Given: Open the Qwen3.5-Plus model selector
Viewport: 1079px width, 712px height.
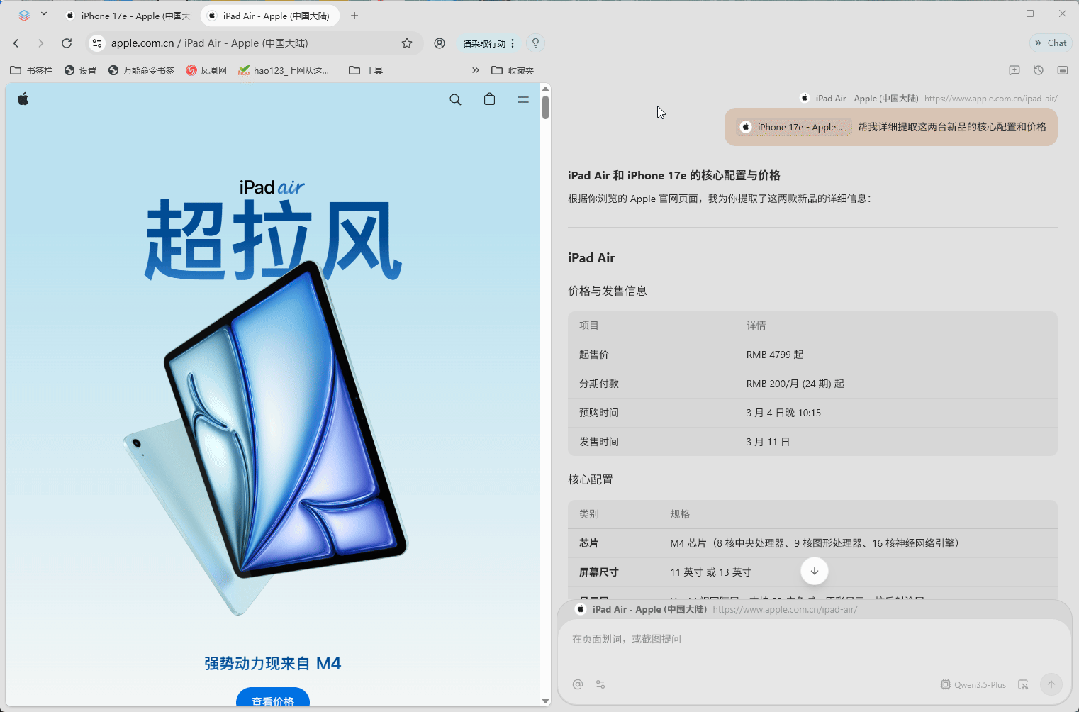Looking at the screenshot, I should click(973, 684).
